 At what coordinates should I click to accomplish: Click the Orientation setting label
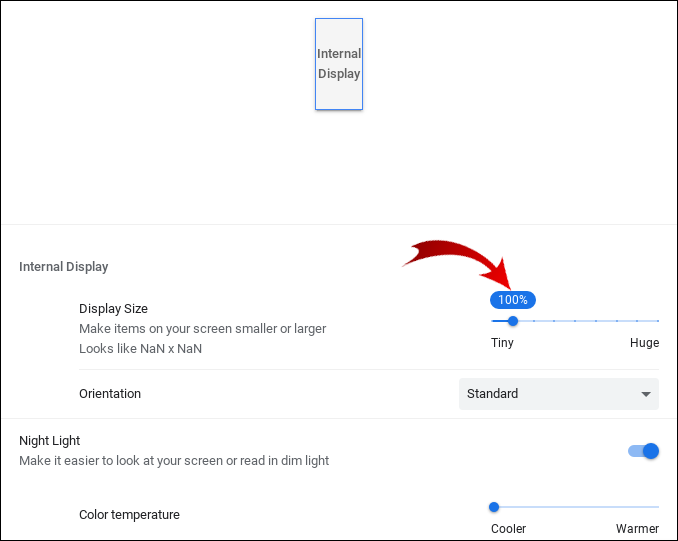coord(110,394)
